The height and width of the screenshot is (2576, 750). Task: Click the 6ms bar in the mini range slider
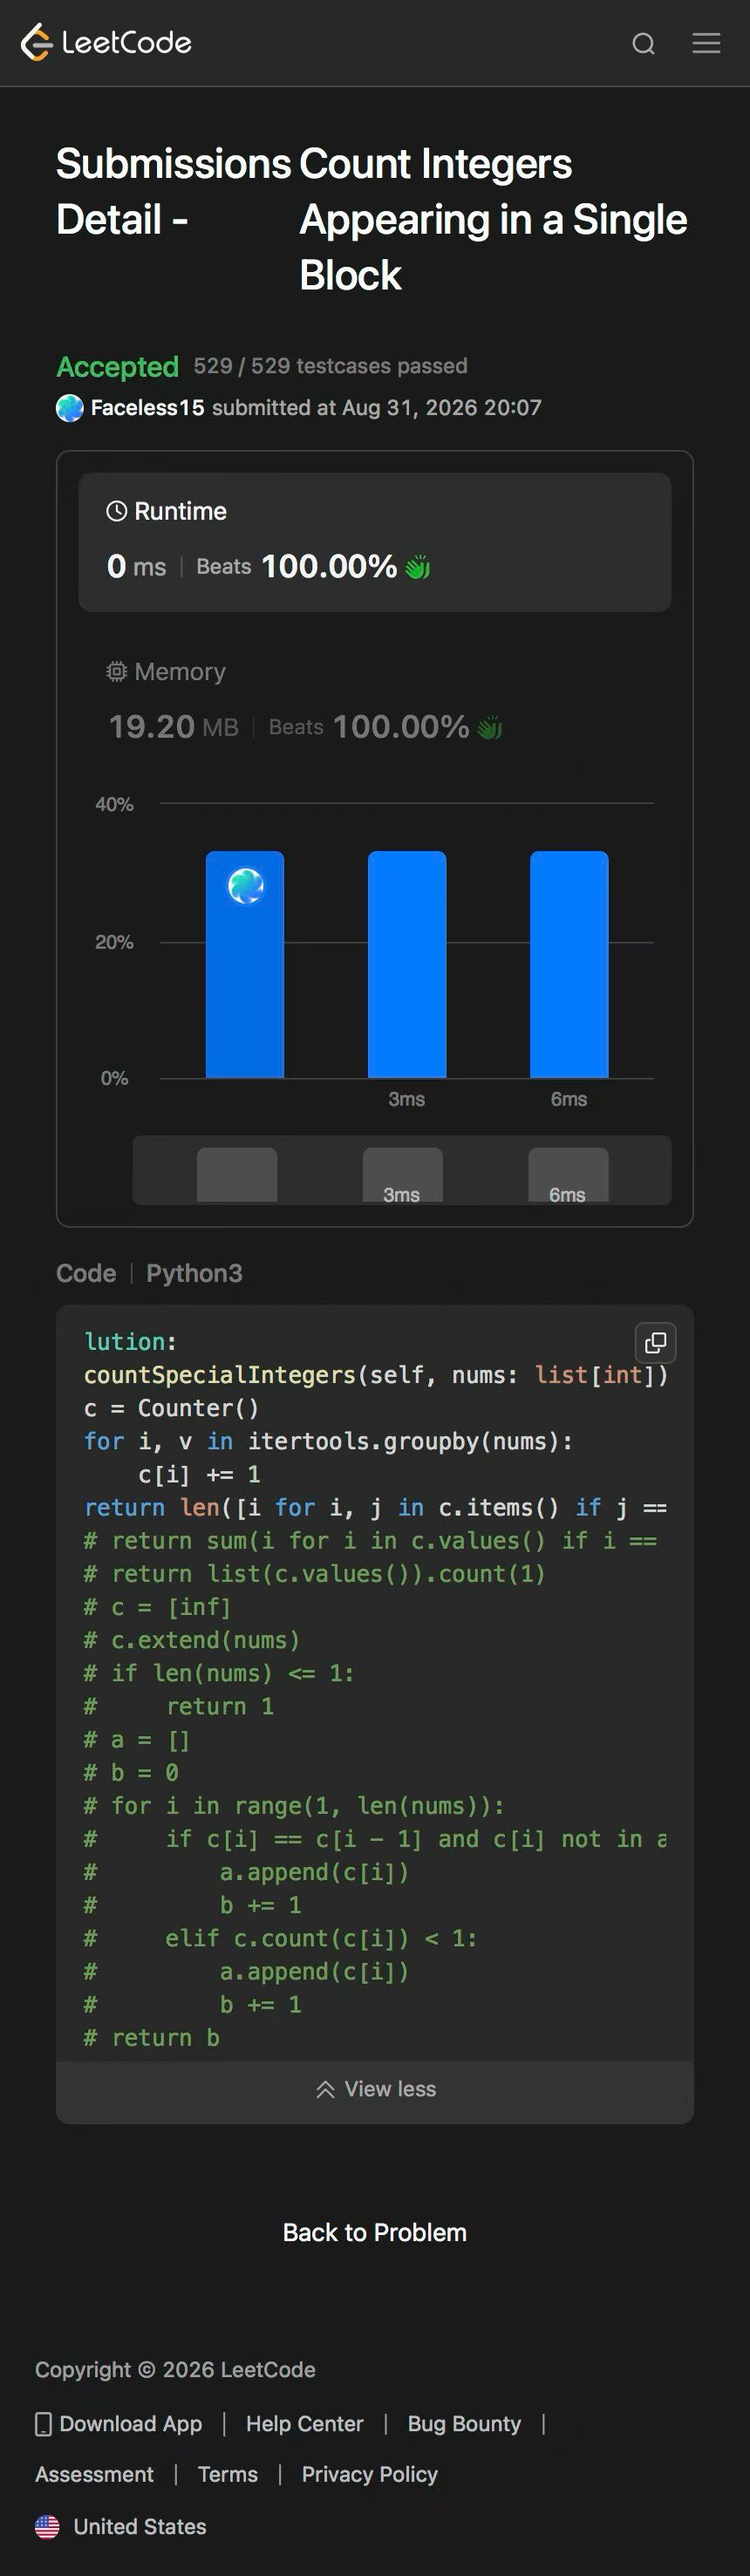coord(568,1175)
